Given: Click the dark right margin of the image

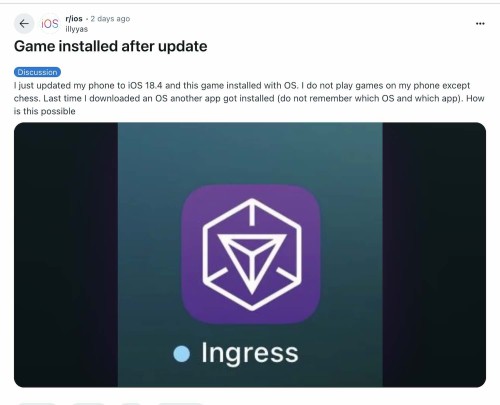Looking at the screenshot, I should [x=434, y=255].
